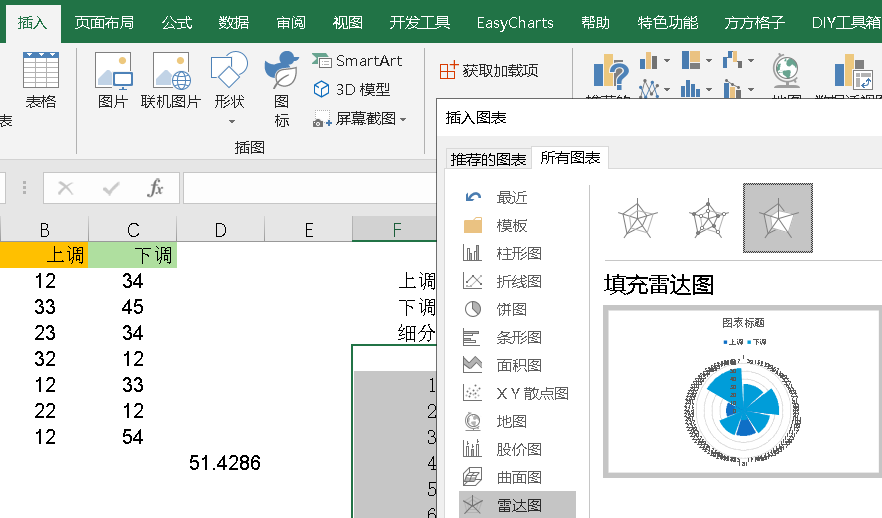Select the column E header

308,230
